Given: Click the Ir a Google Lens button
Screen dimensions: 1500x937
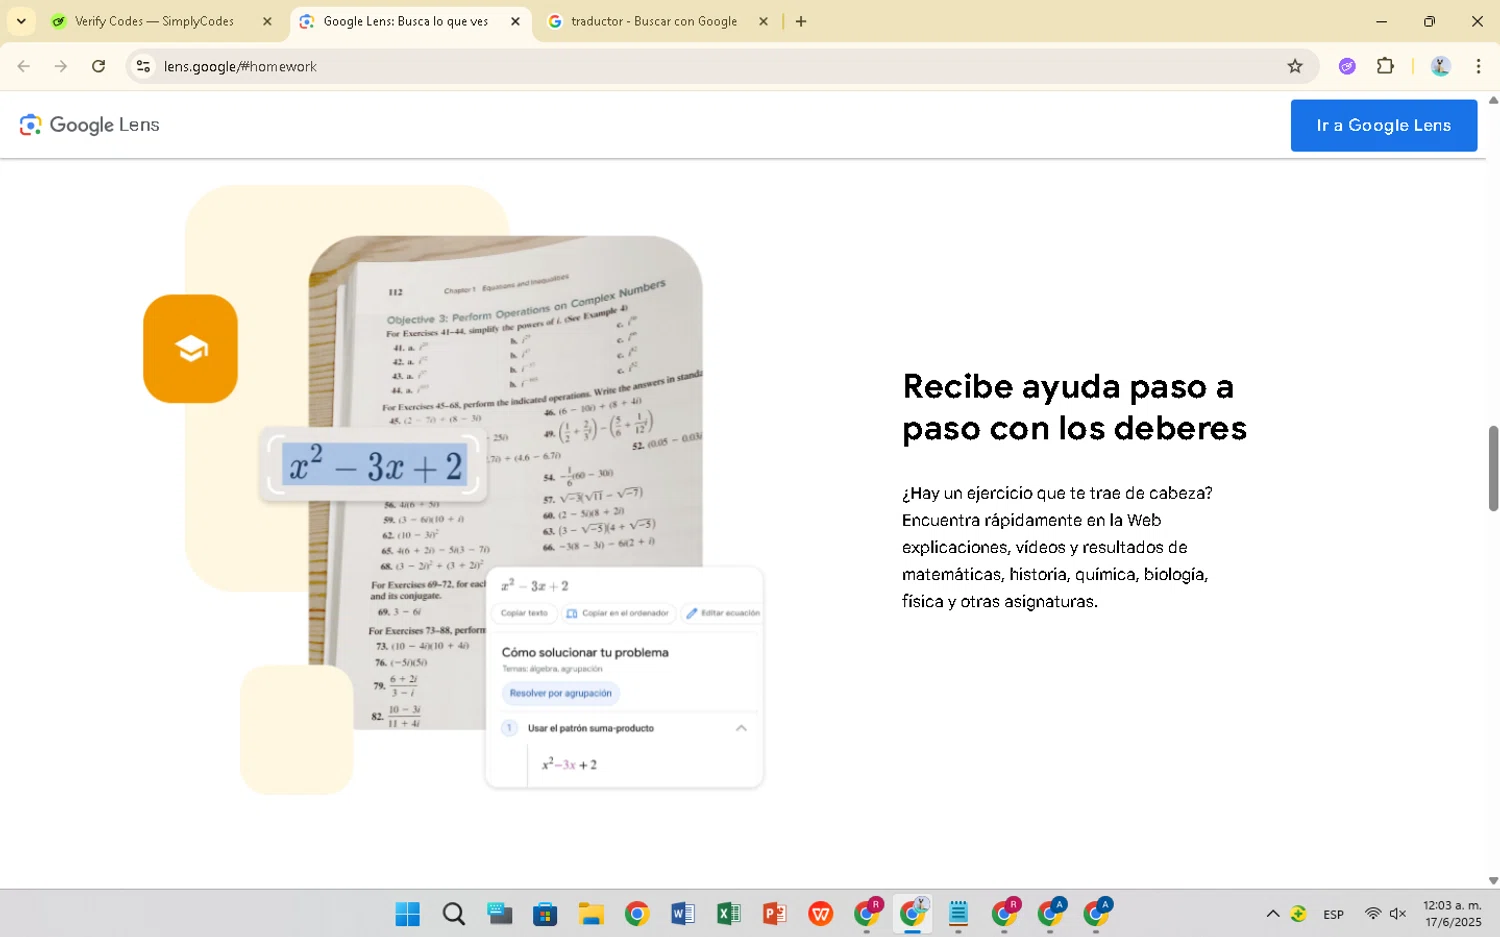Looking at the screenshot, I should click(1383, 125).
